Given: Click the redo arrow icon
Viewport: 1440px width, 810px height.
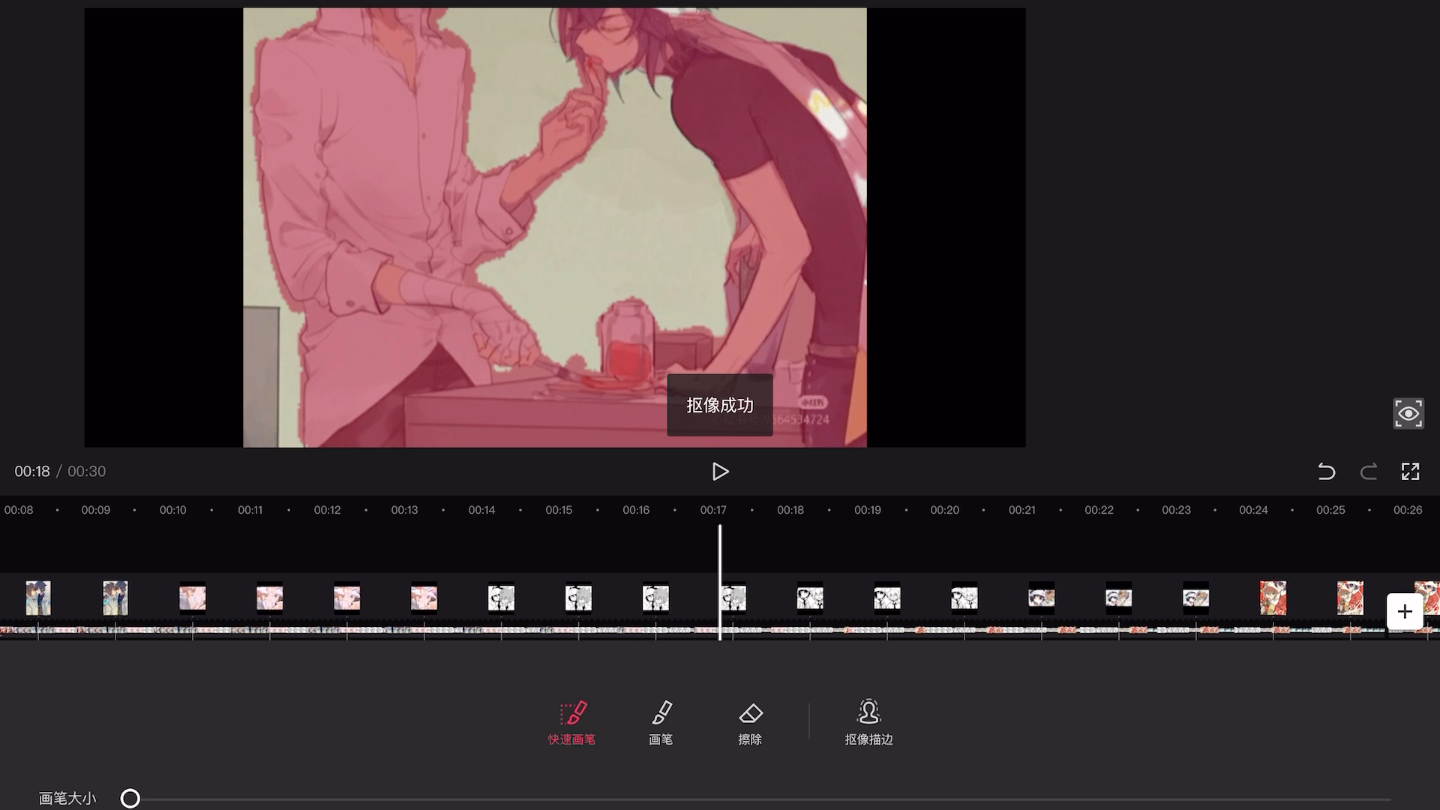Looking at the screenshot, I should pos(1369,471).
